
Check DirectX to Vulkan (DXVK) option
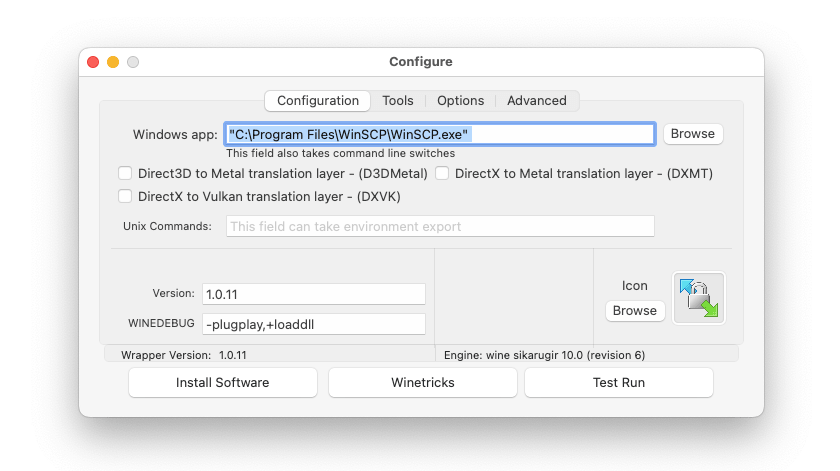pos(125,196)
